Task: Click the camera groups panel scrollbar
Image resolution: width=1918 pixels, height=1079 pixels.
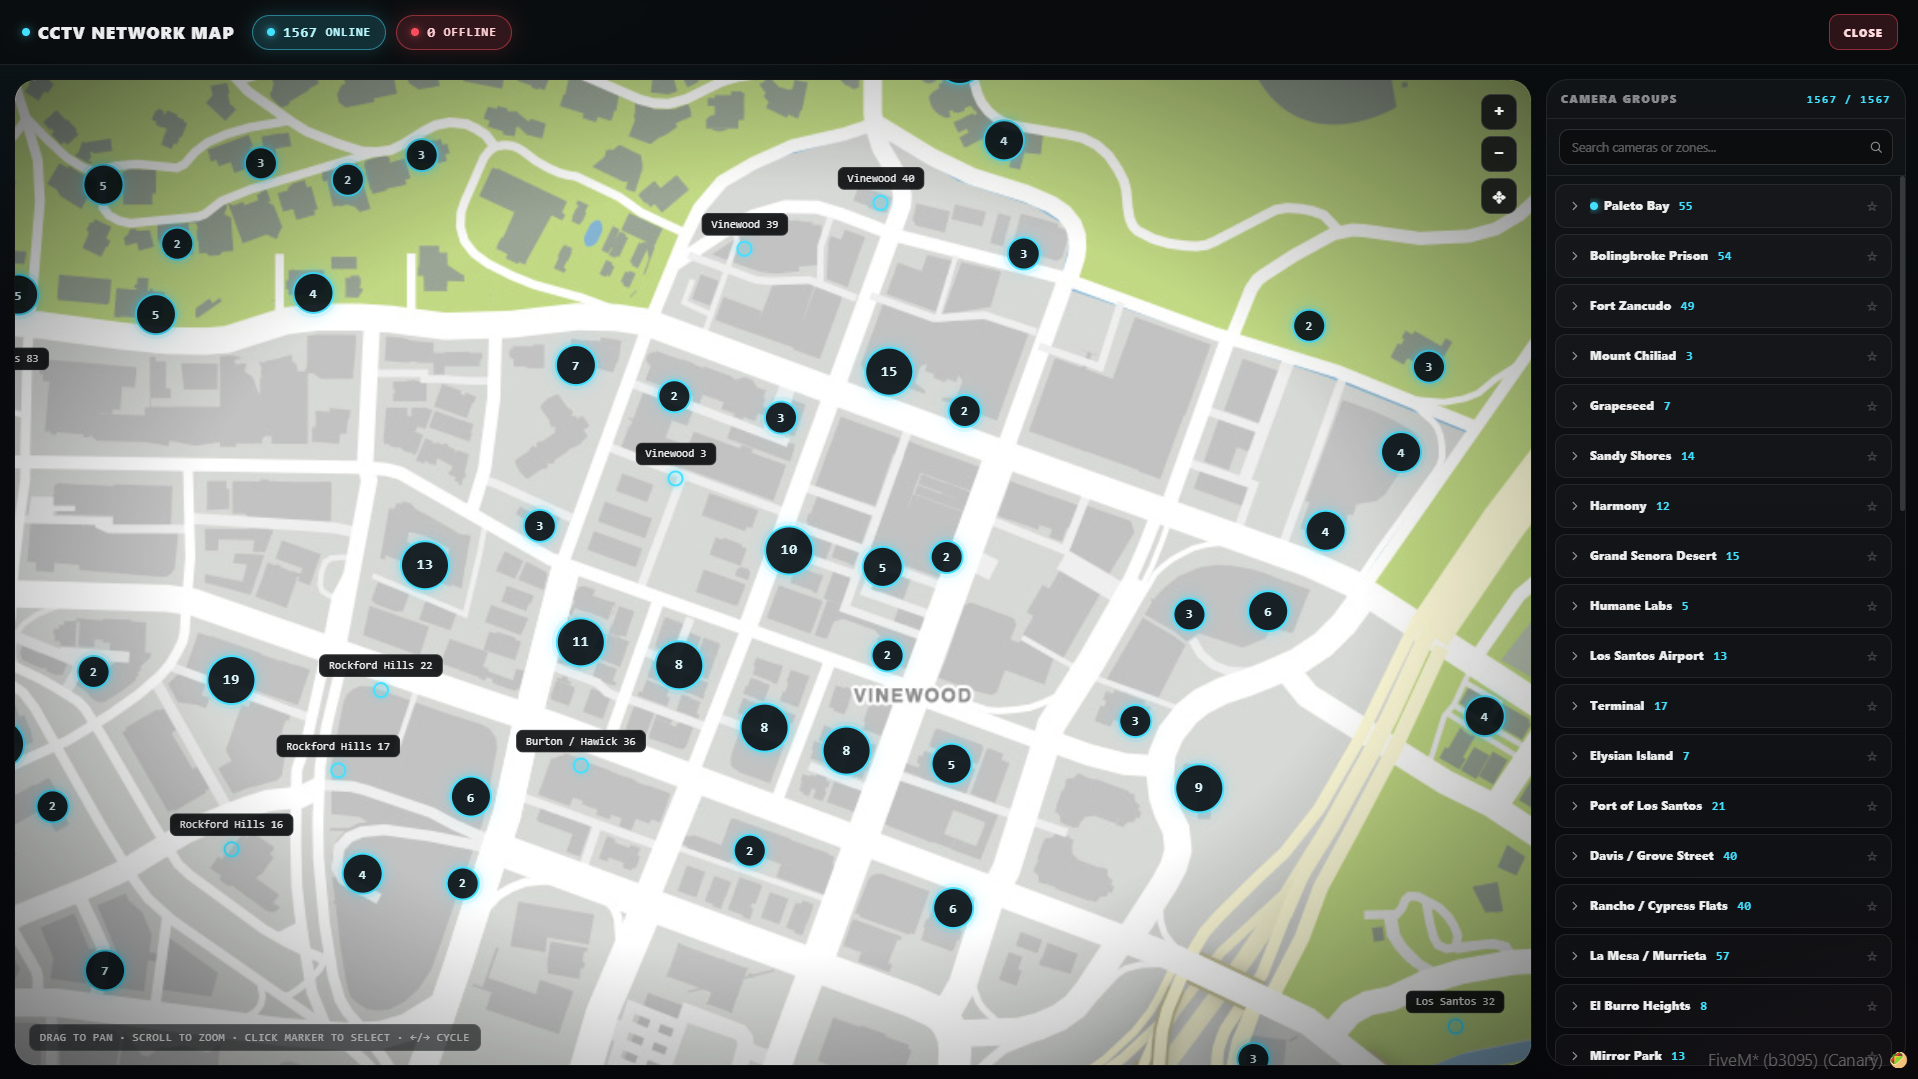Action: [x=1901, y=345]
